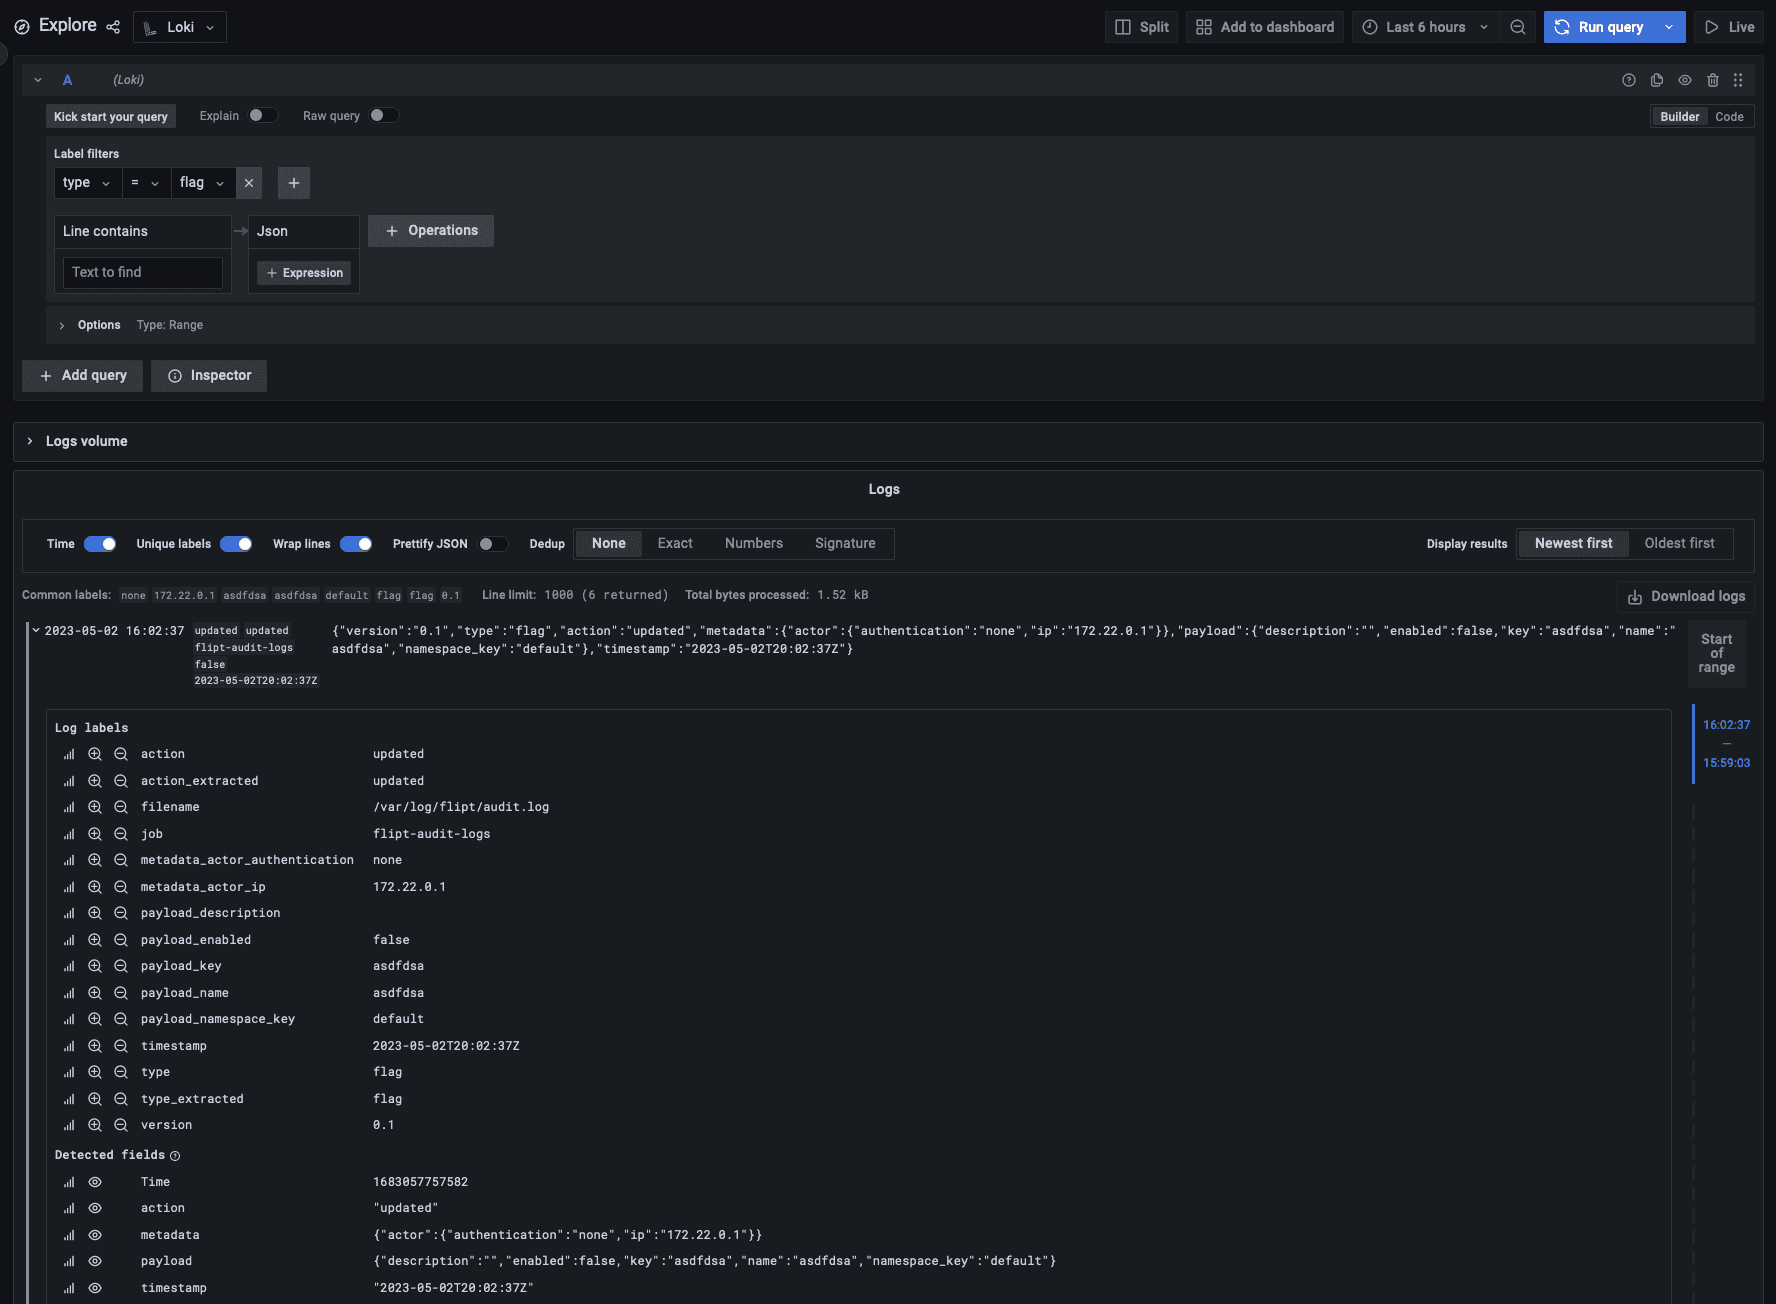The image size is (1776, 1304).
Task: Open the type label dropdown
Action: pos(88,183)
